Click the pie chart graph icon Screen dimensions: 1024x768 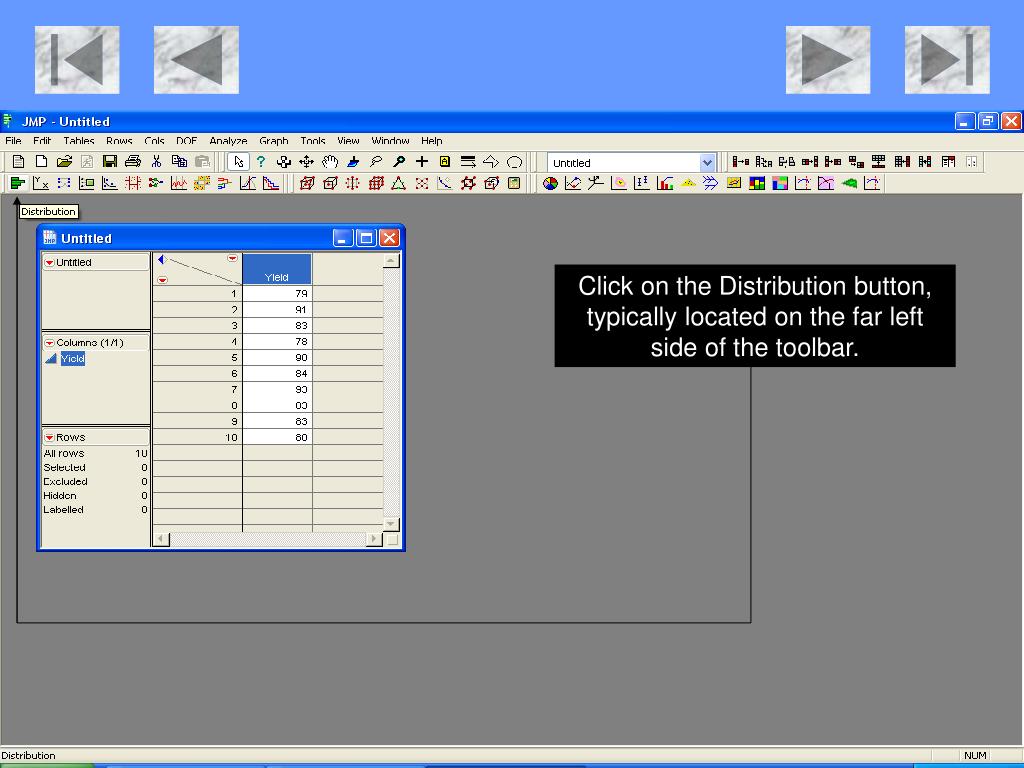[x=550, y=184]
